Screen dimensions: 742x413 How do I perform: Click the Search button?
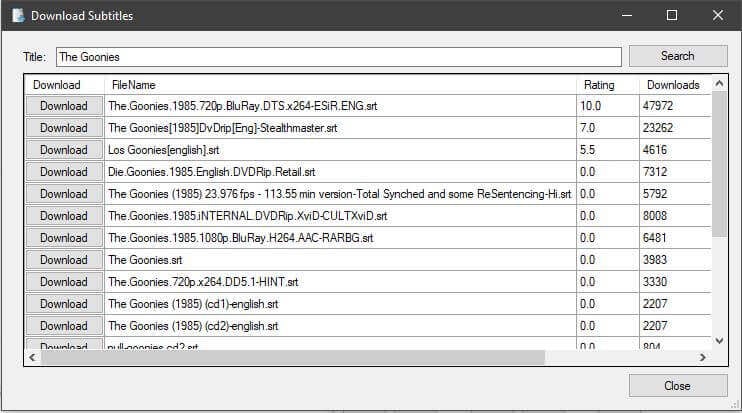(678, 56)
